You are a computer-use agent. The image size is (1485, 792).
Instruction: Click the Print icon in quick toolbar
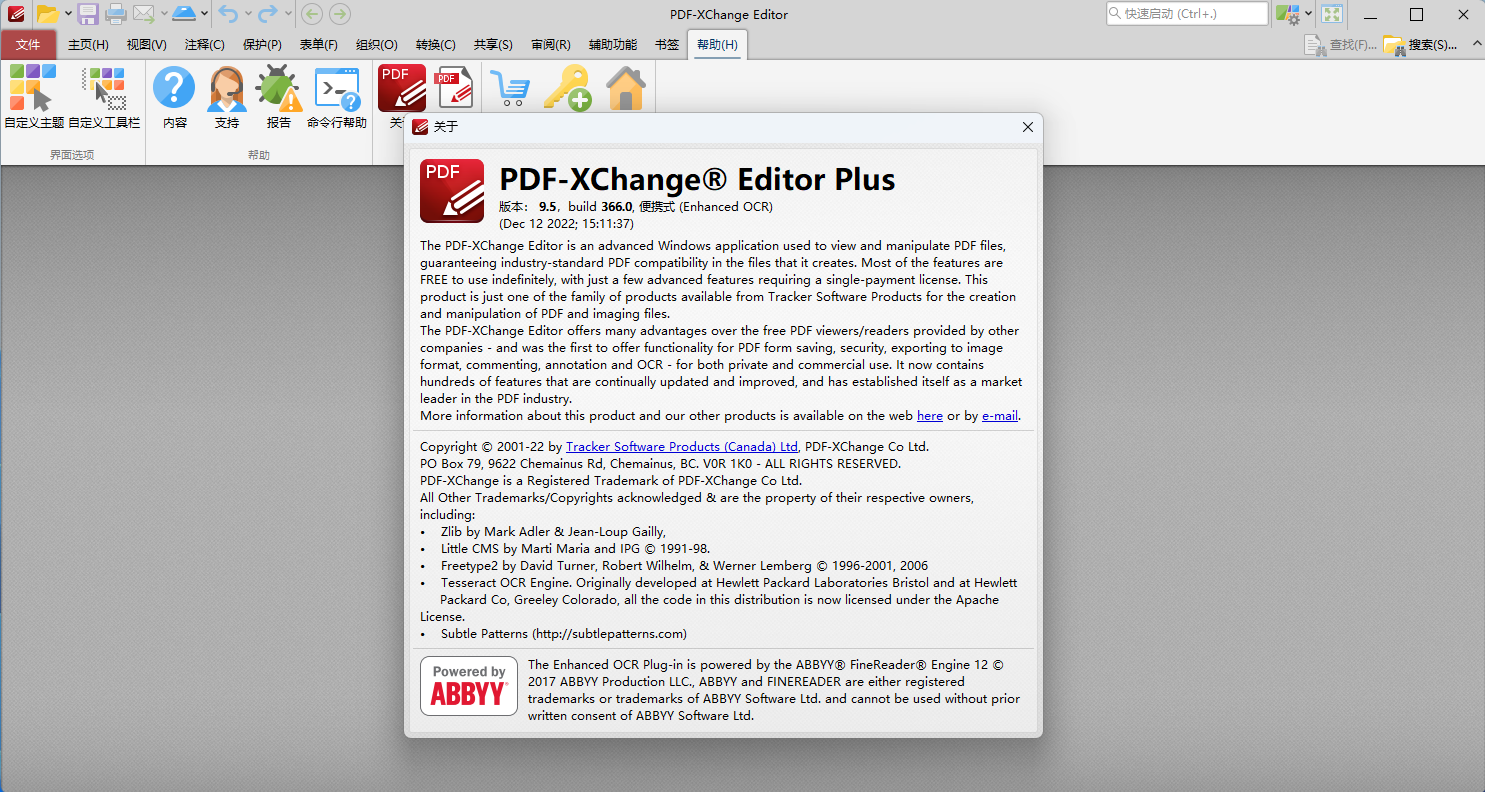point(116,14)
